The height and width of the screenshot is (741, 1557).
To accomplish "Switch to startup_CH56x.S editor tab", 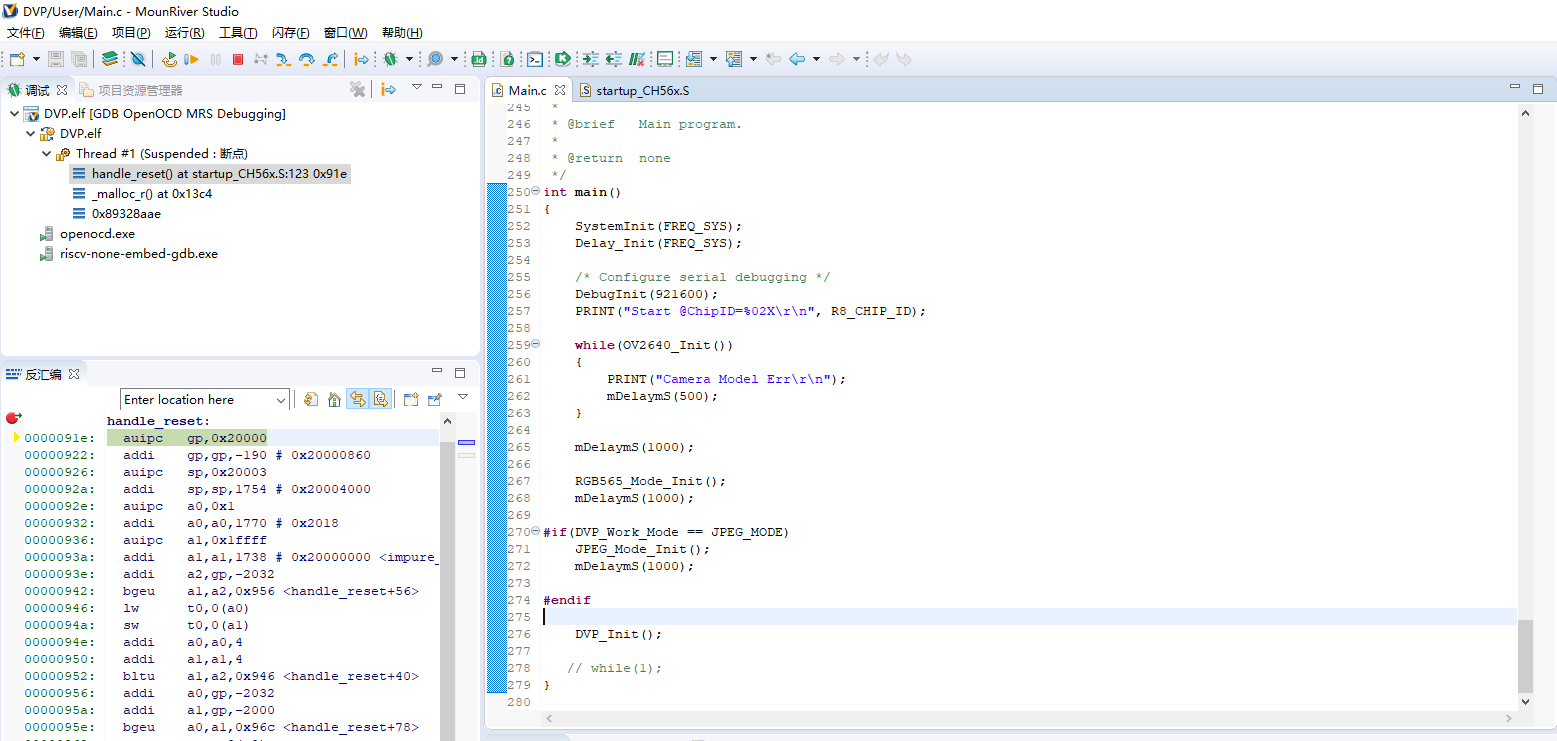I will [x=641, y=91].
